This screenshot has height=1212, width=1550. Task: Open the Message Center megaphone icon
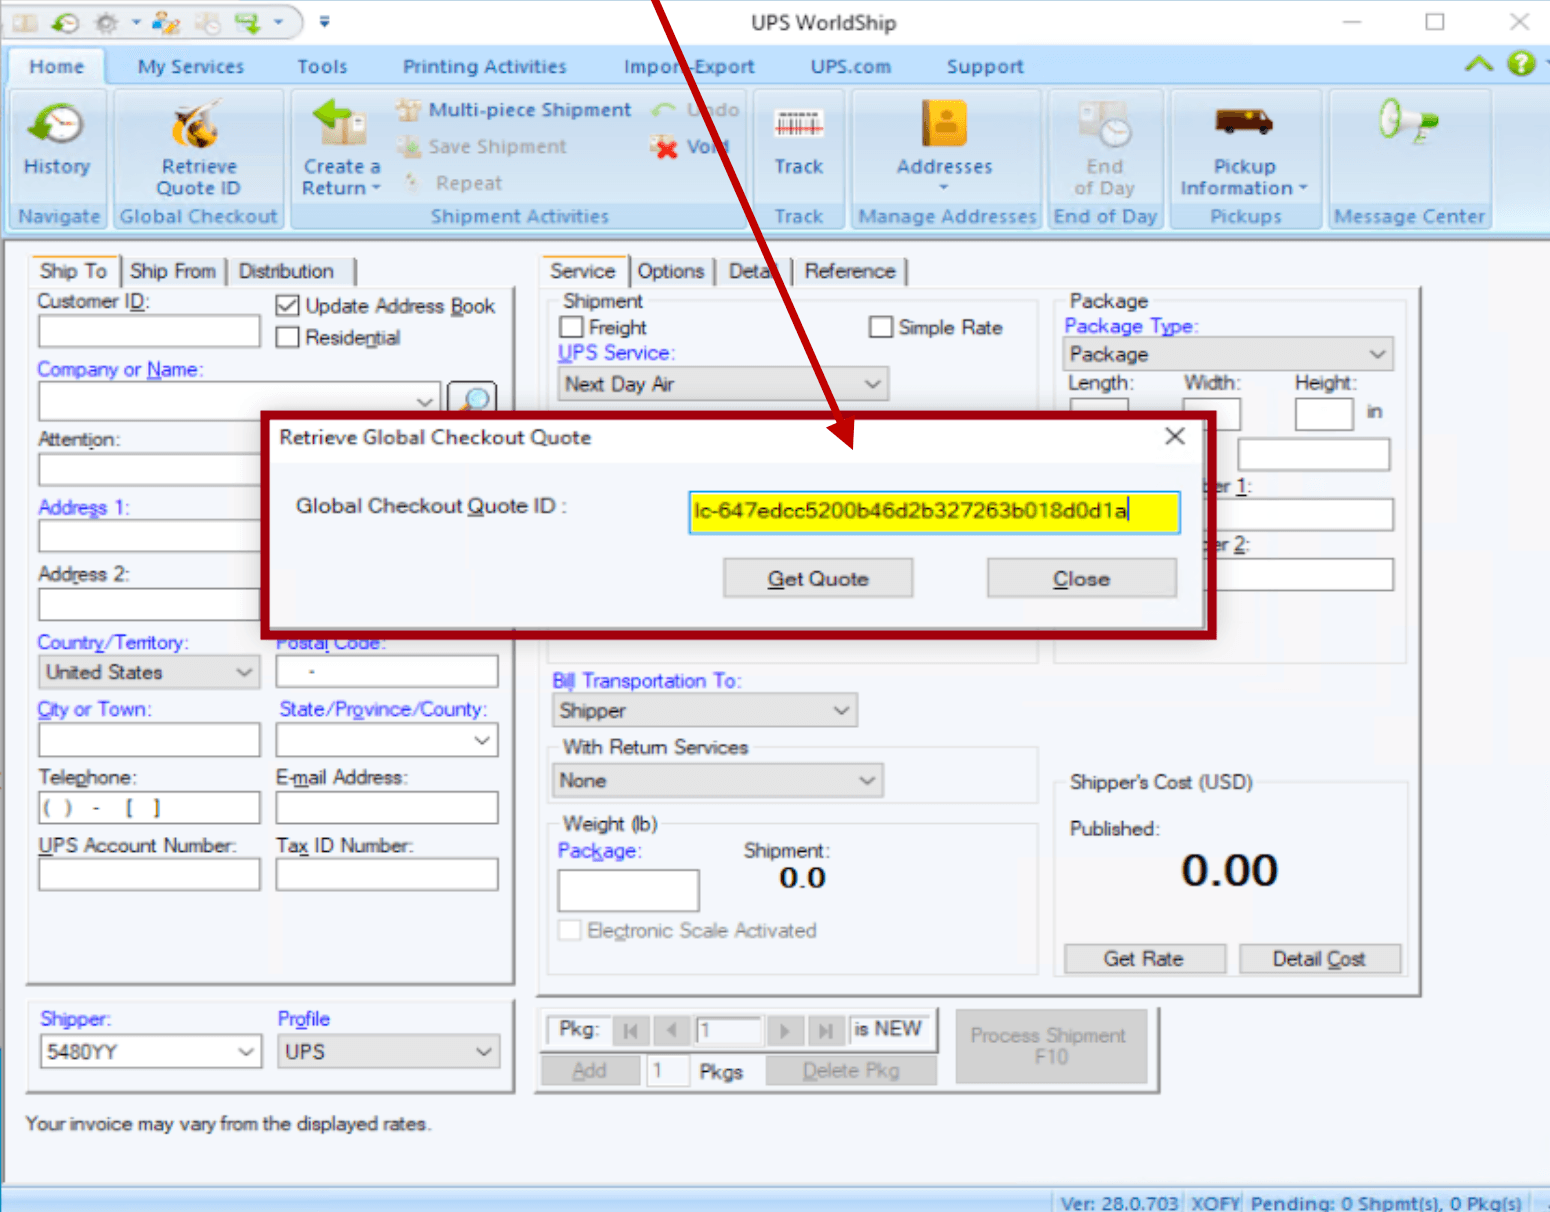[x=1408, y=121]
